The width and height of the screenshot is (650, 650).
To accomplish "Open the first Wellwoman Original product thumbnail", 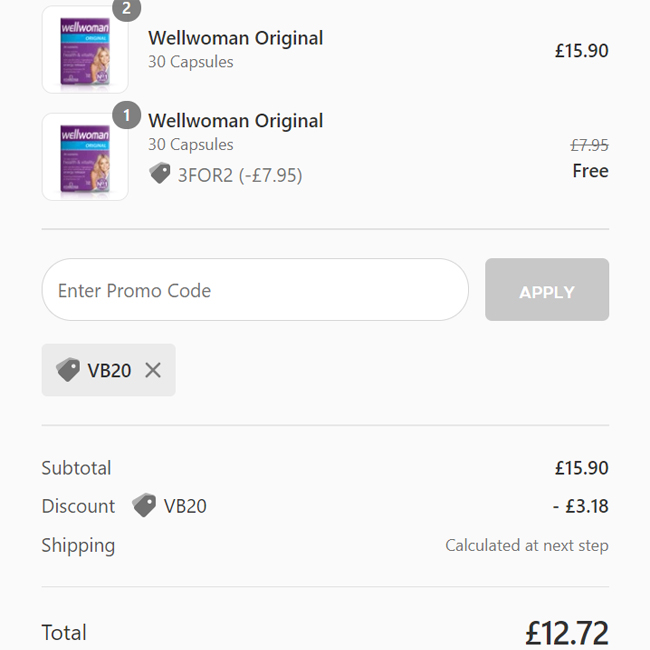I will tap(85, 50).
